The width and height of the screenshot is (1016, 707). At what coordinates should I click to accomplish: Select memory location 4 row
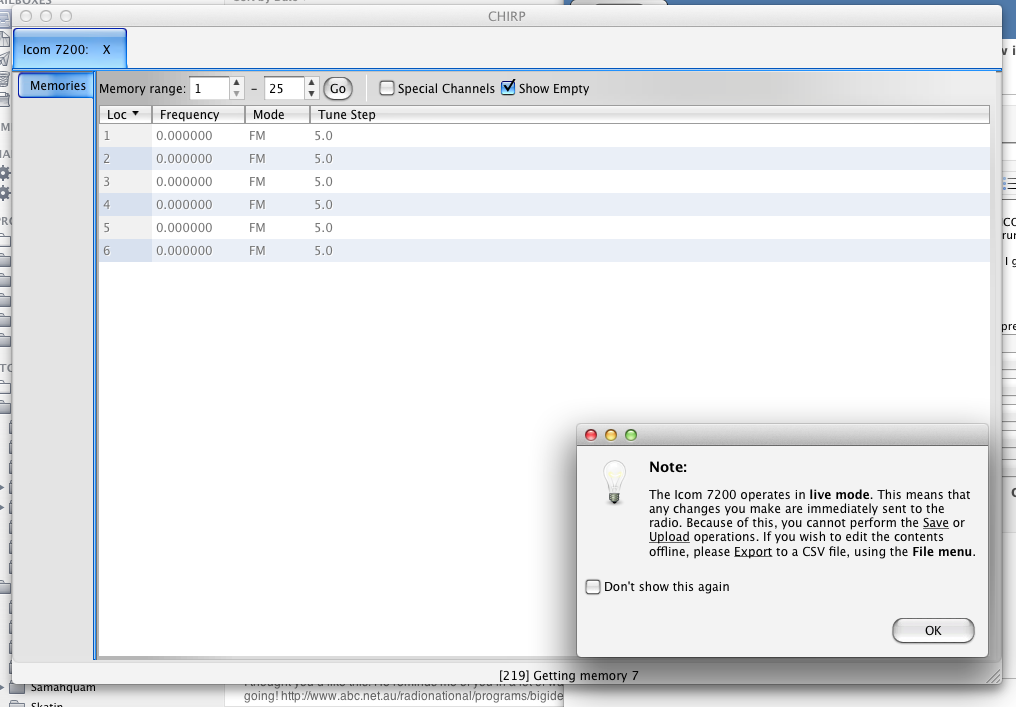[x=544, y=205]
